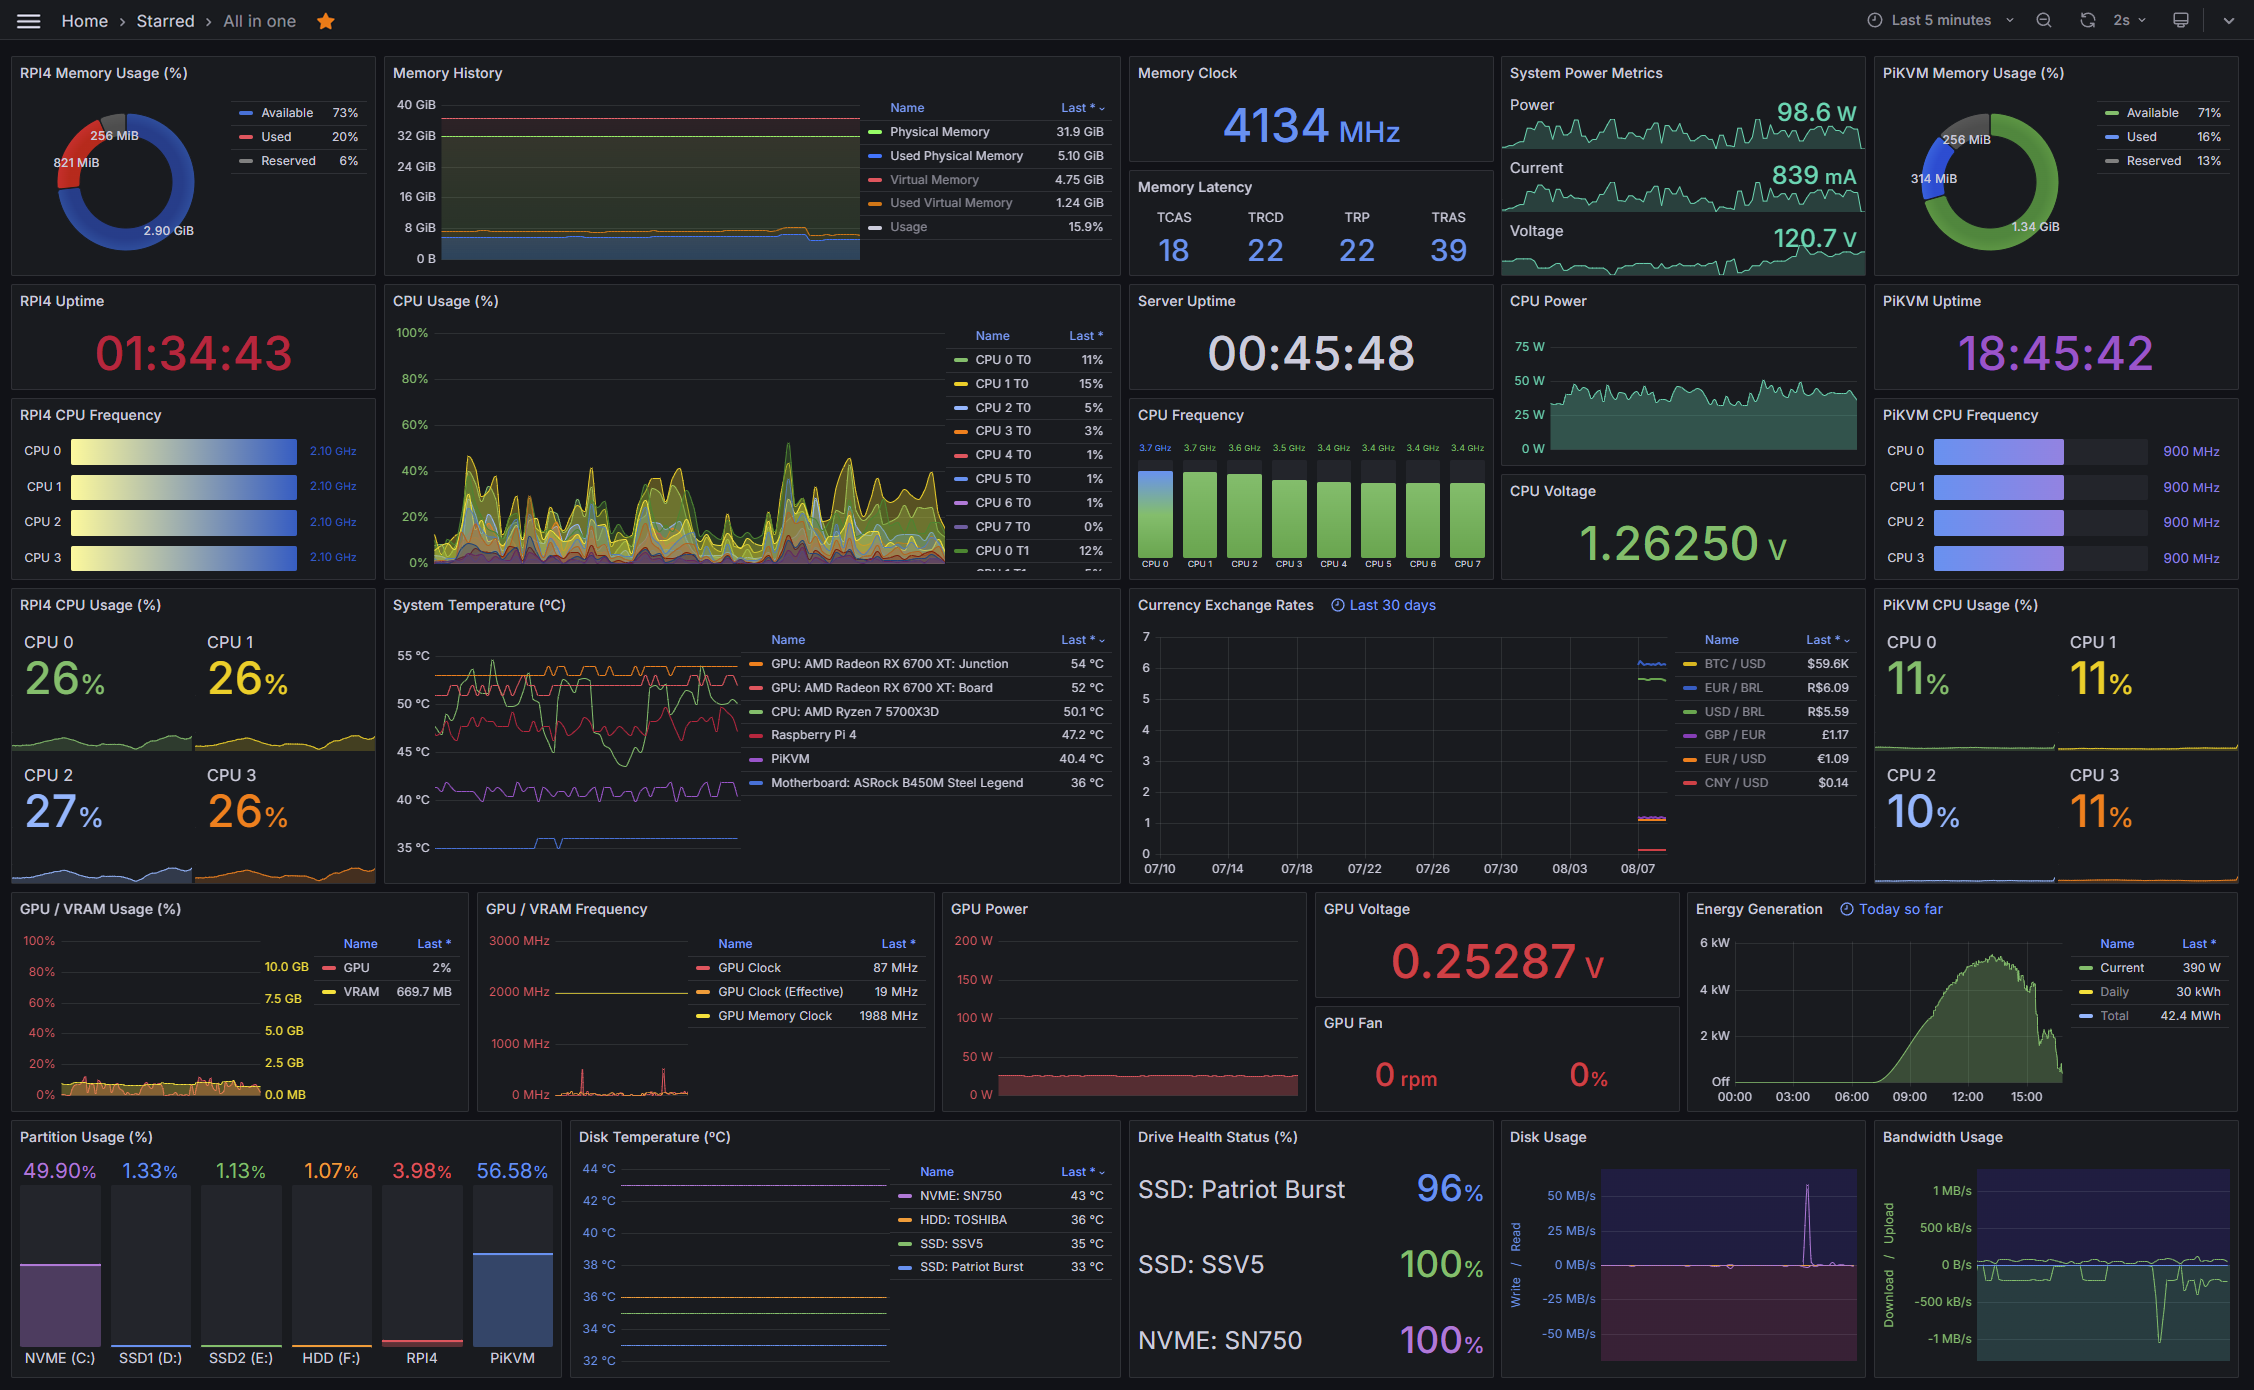Viewport: 2254px width, 1390px height.
Task: Open the Starred breadcrumb
Action: click(166, 21)
